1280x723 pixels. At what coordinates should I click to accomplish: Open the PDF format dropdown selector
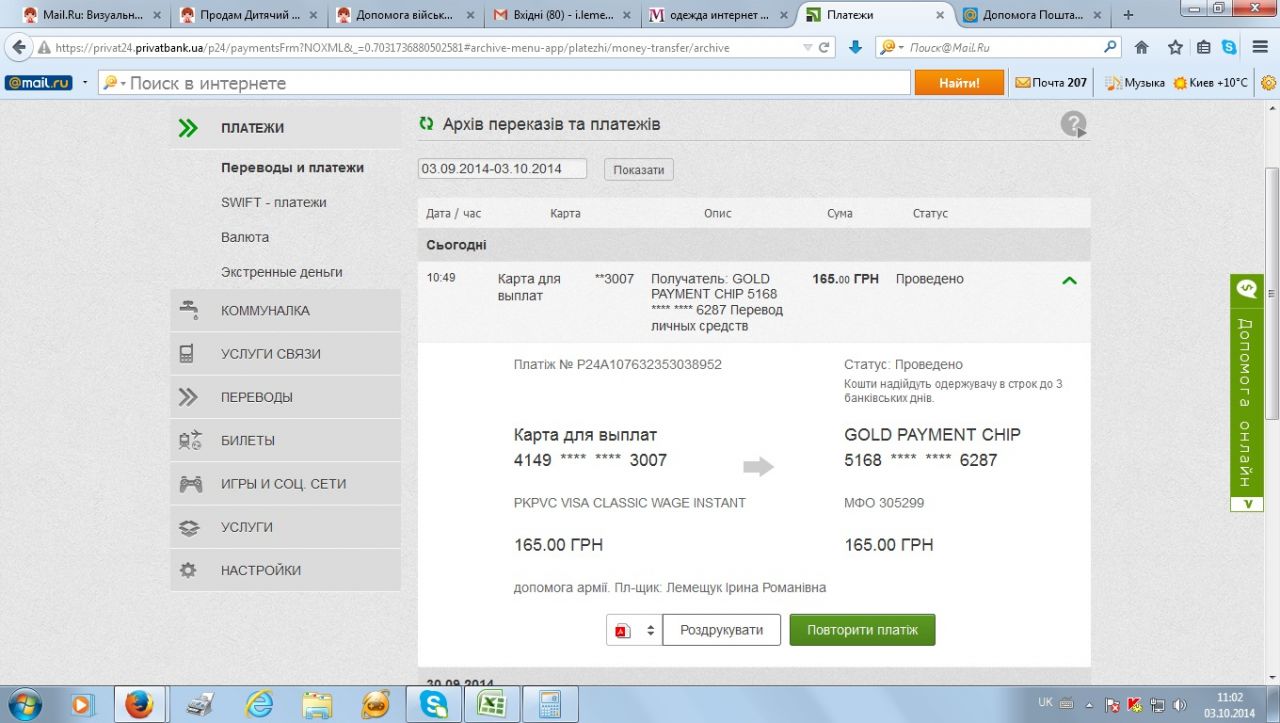tap(634, 630)
